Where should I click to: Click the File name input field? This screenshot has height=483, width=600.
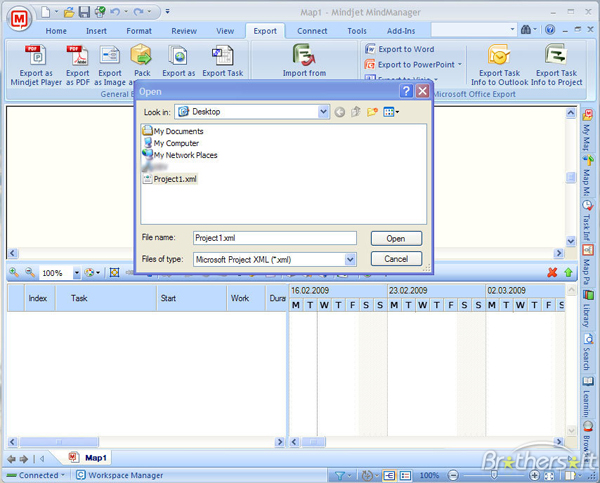(274, 238)
